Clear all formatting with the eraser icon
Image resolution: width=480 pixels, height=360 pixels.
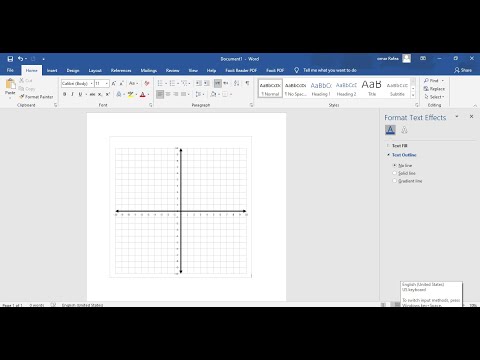click(147, 83)
